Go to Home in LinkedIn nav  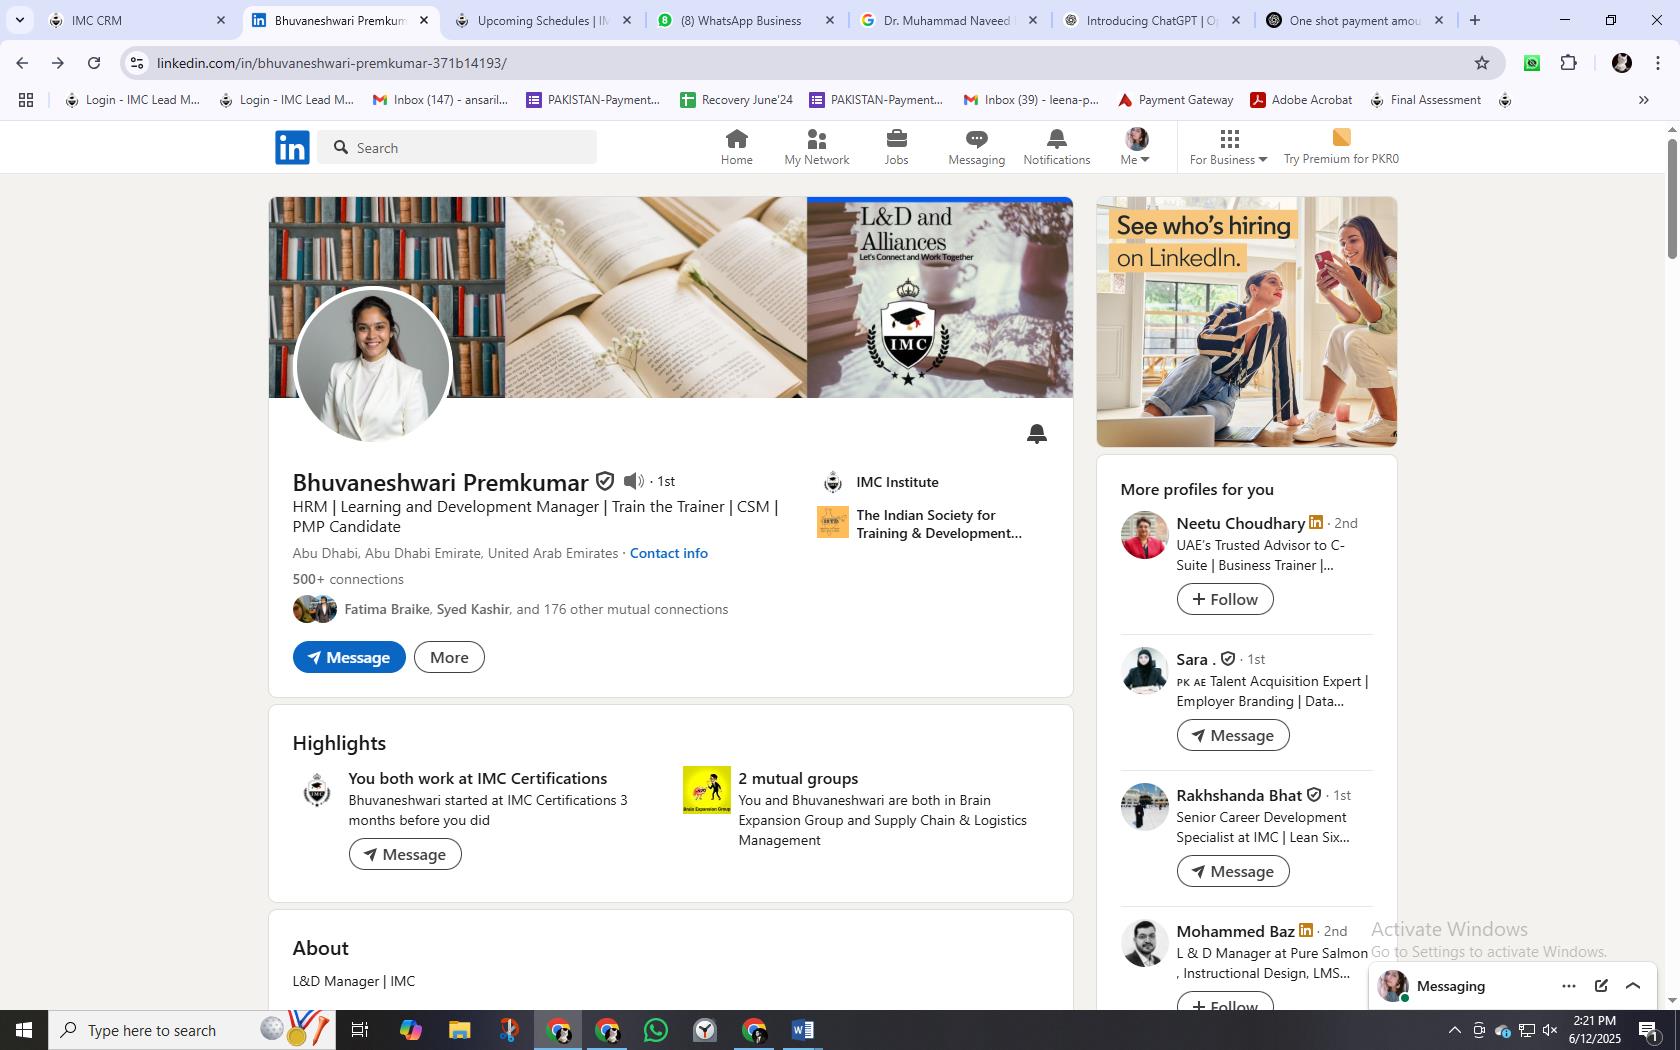pos(736,147)
